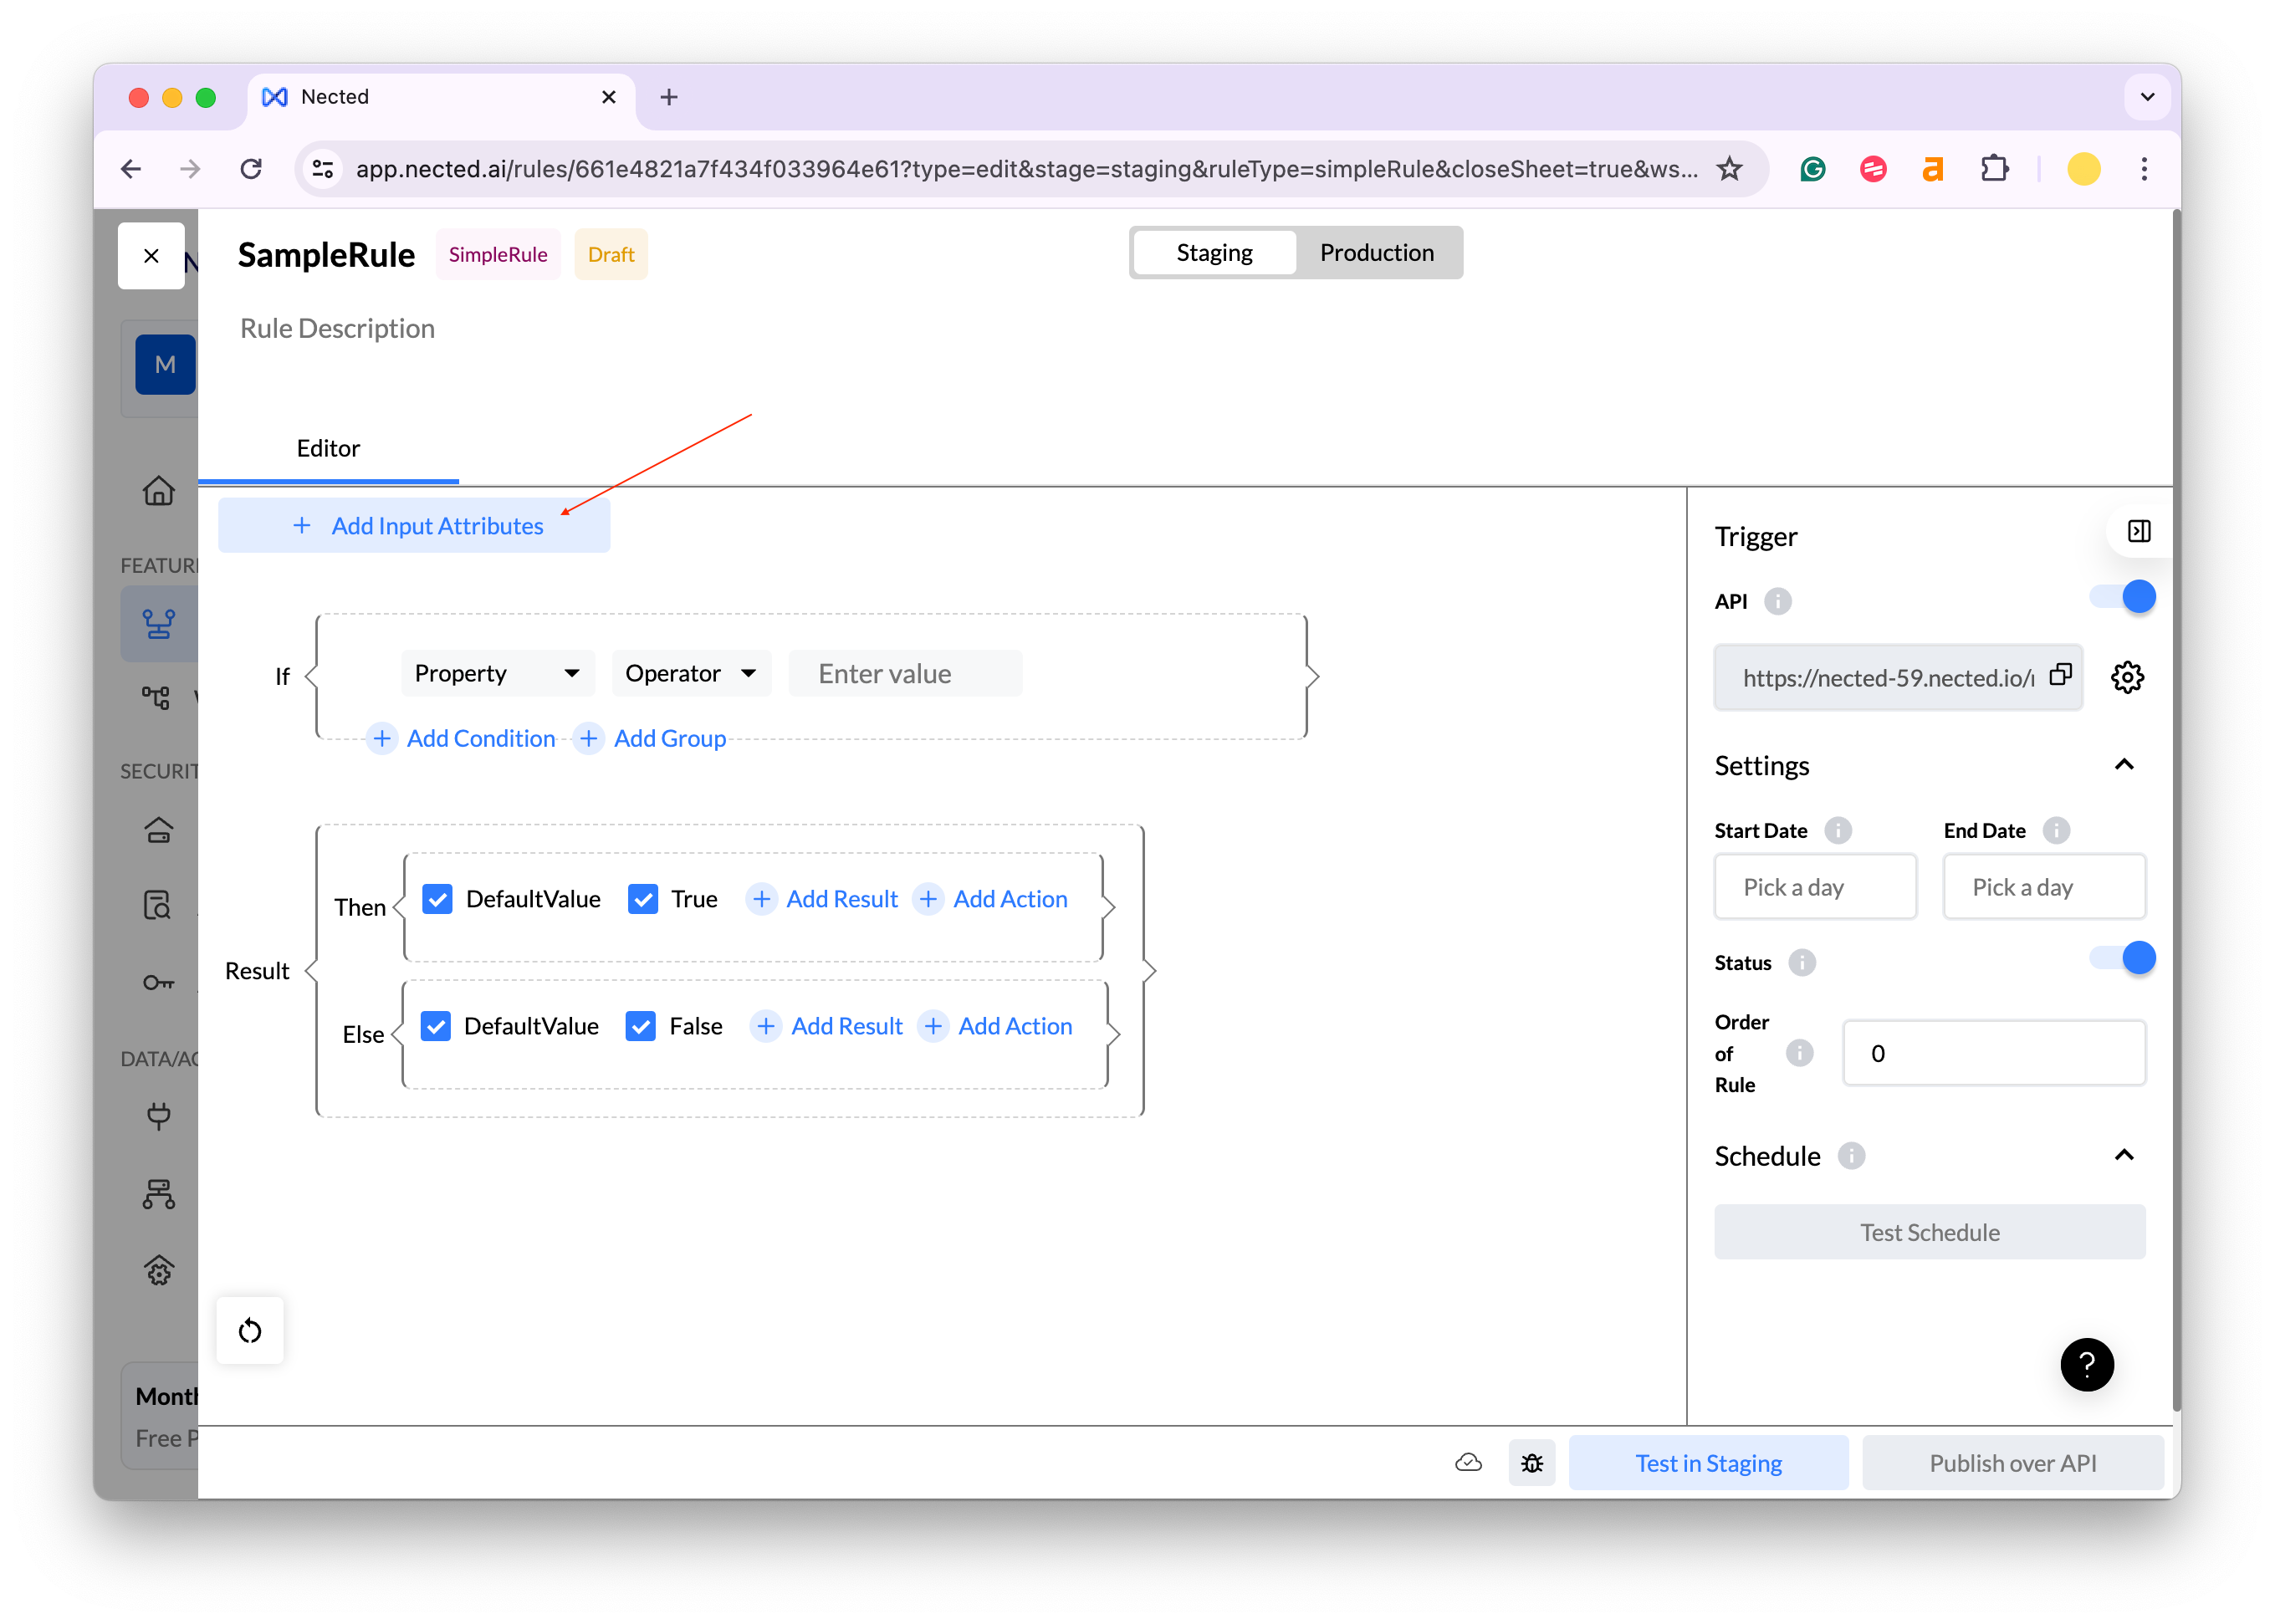Collapse the Settings section chevron

pos(2124,765)
